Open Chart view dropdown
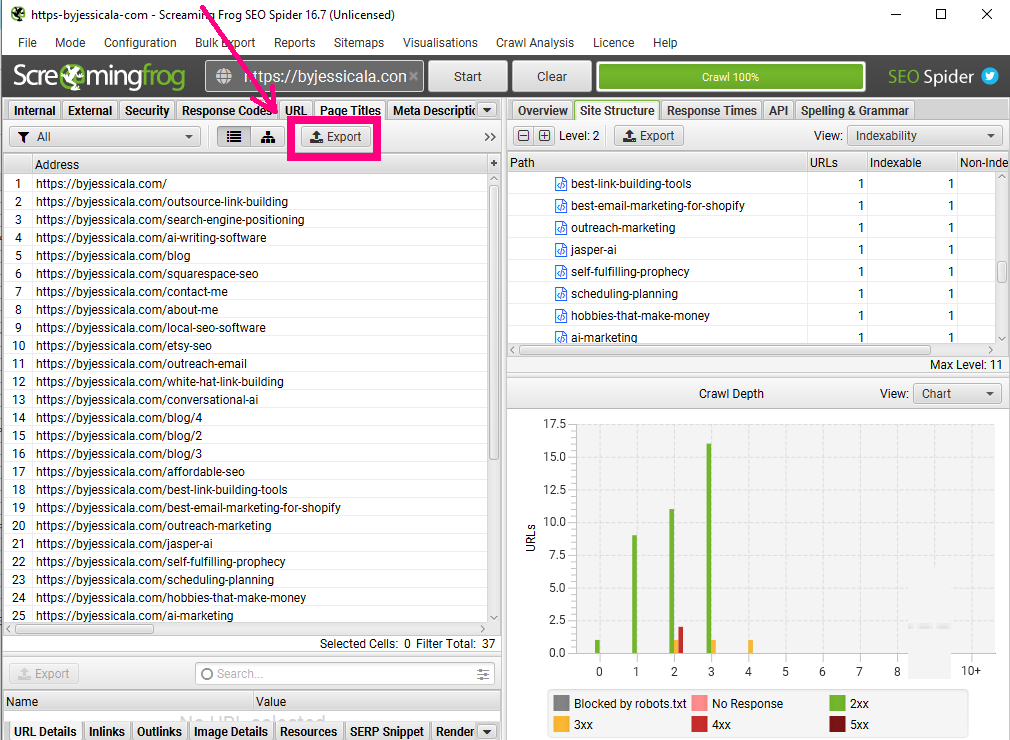 coord(957,394)
